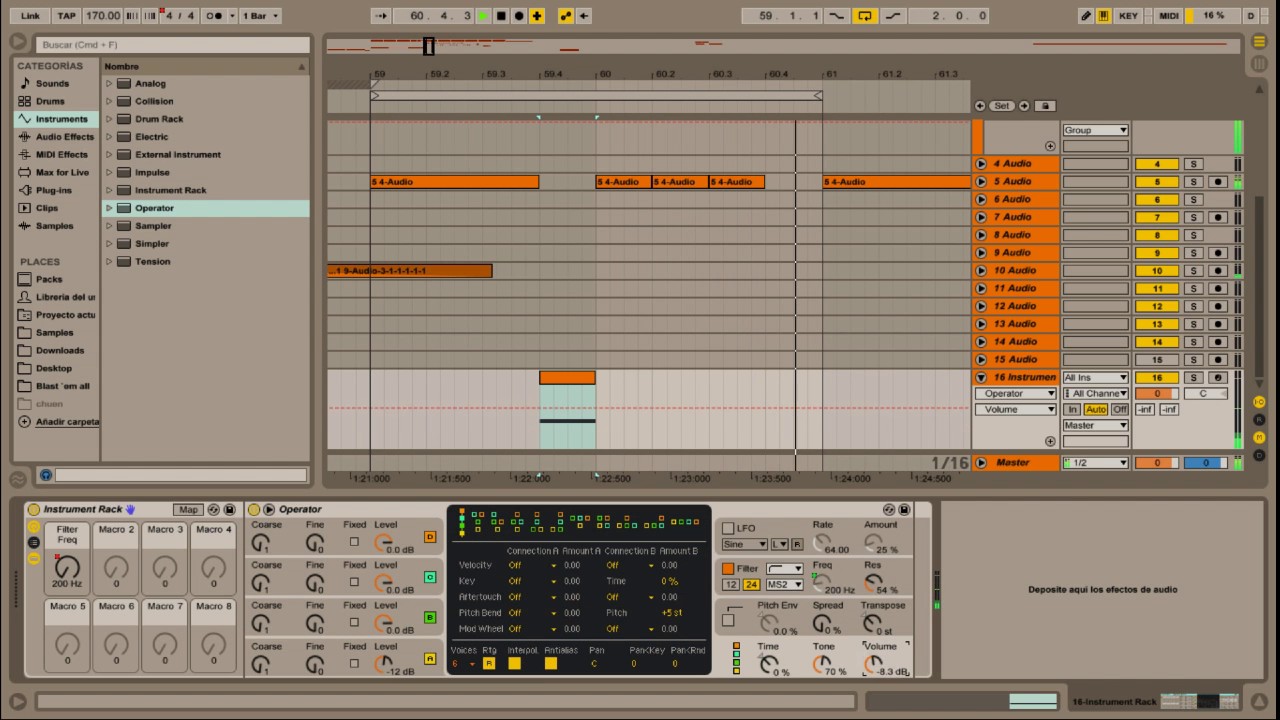1280x720 pixels.
Task: Click the Instrument Rack Map button
Action: 187,510
